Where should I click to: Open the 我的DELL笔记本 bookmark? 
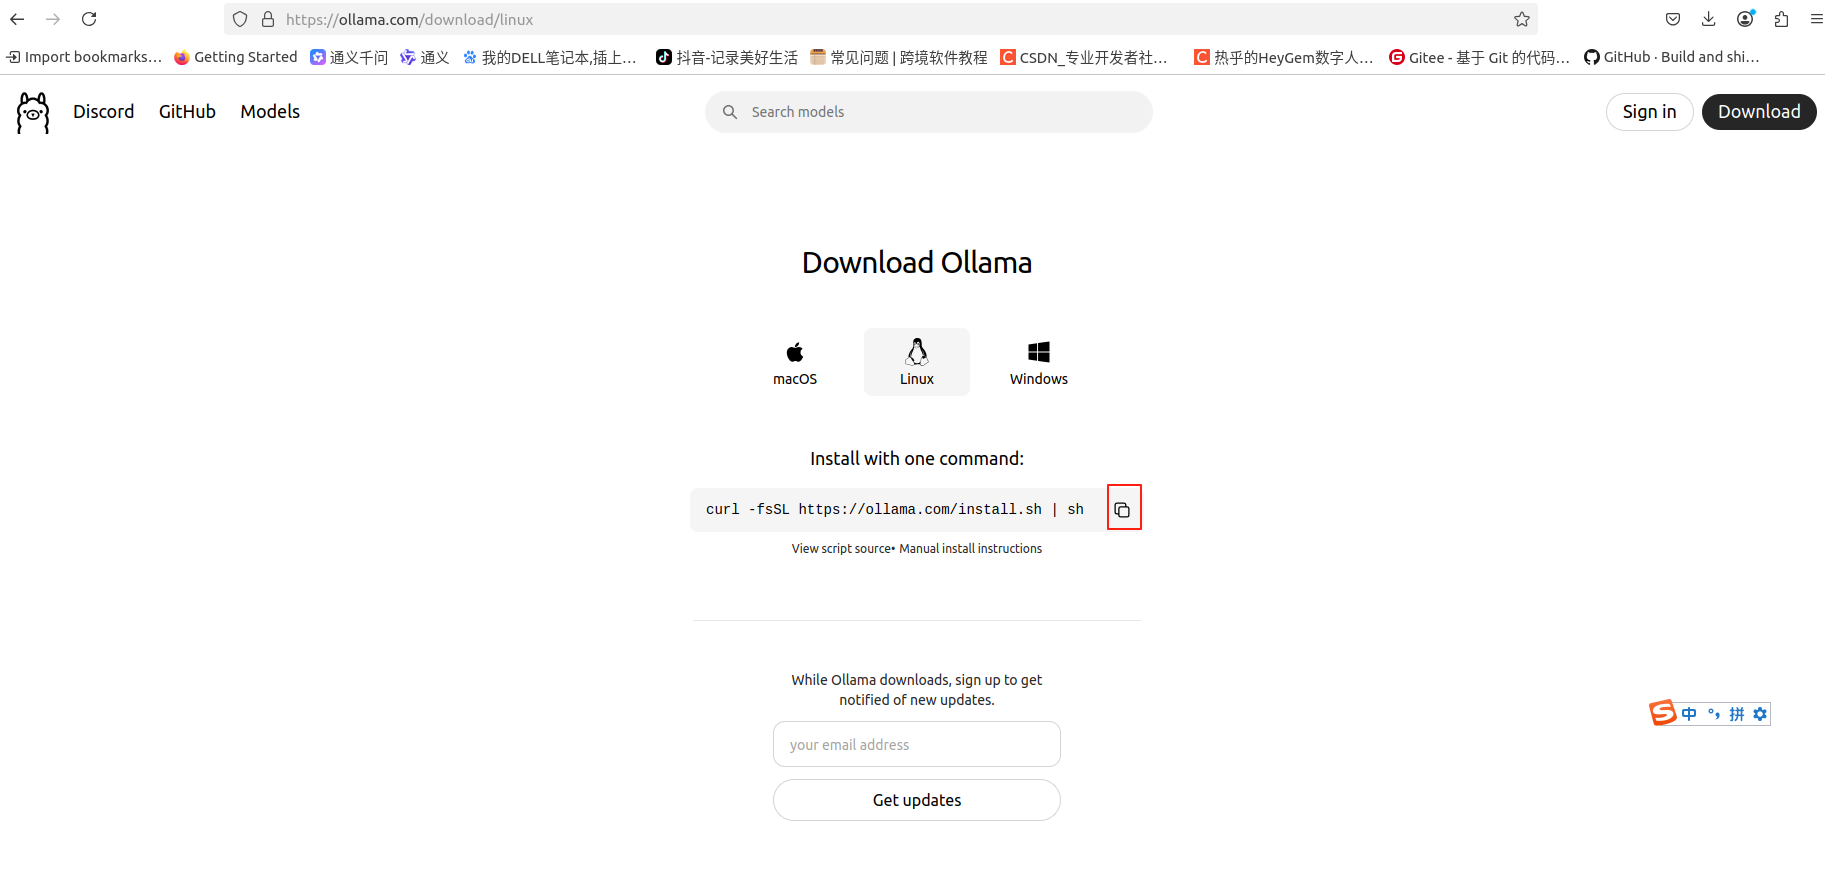click(x=550, y=57)
